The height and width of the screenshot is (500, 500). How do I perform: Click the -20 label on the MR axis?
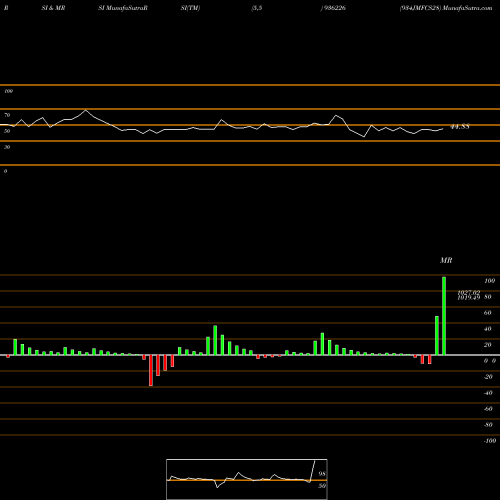488,377
